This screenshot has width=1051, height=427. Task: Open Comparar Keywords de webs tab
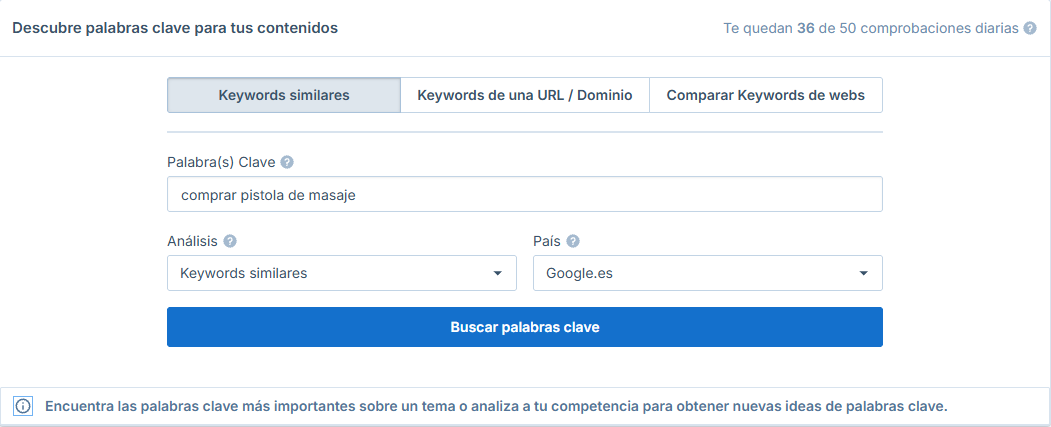click(x=765, y=95)
